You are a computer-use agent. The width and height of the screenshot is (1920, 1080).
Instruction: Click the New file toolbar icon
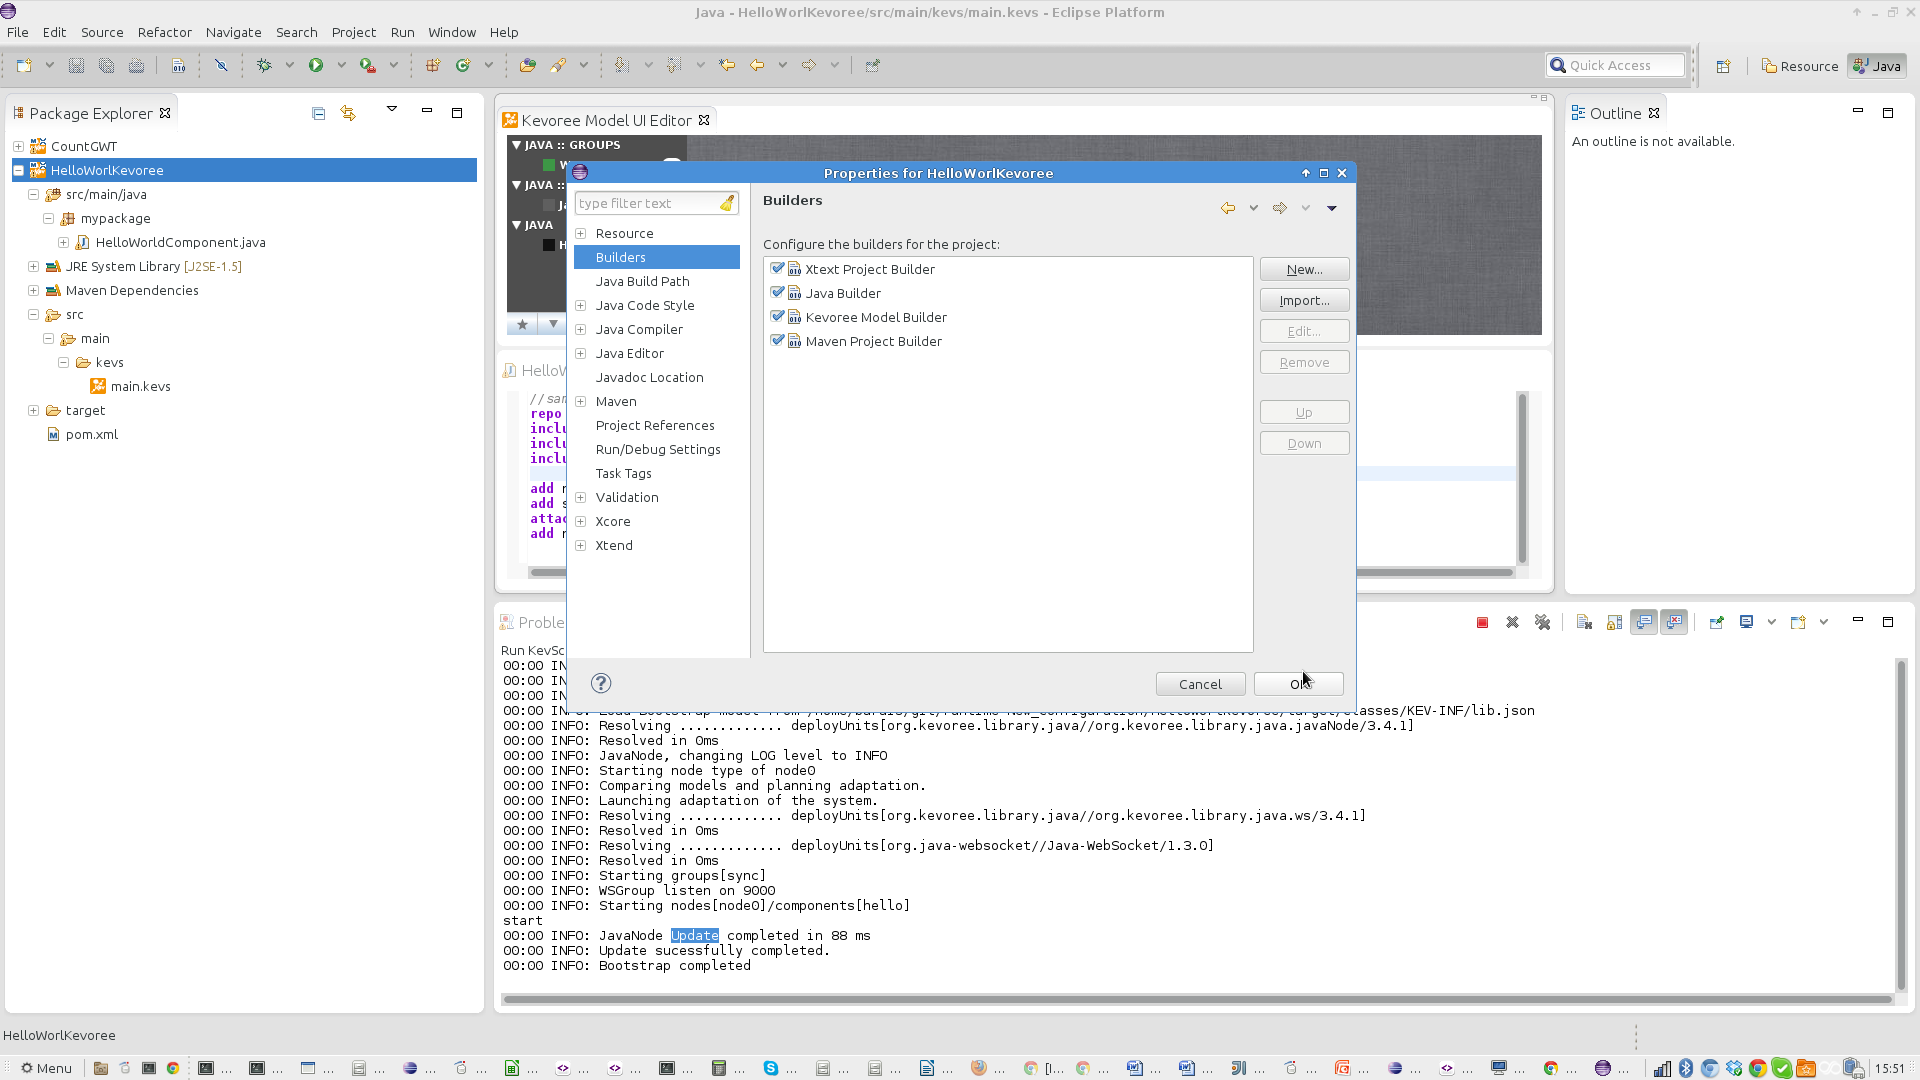pos(24,65)
